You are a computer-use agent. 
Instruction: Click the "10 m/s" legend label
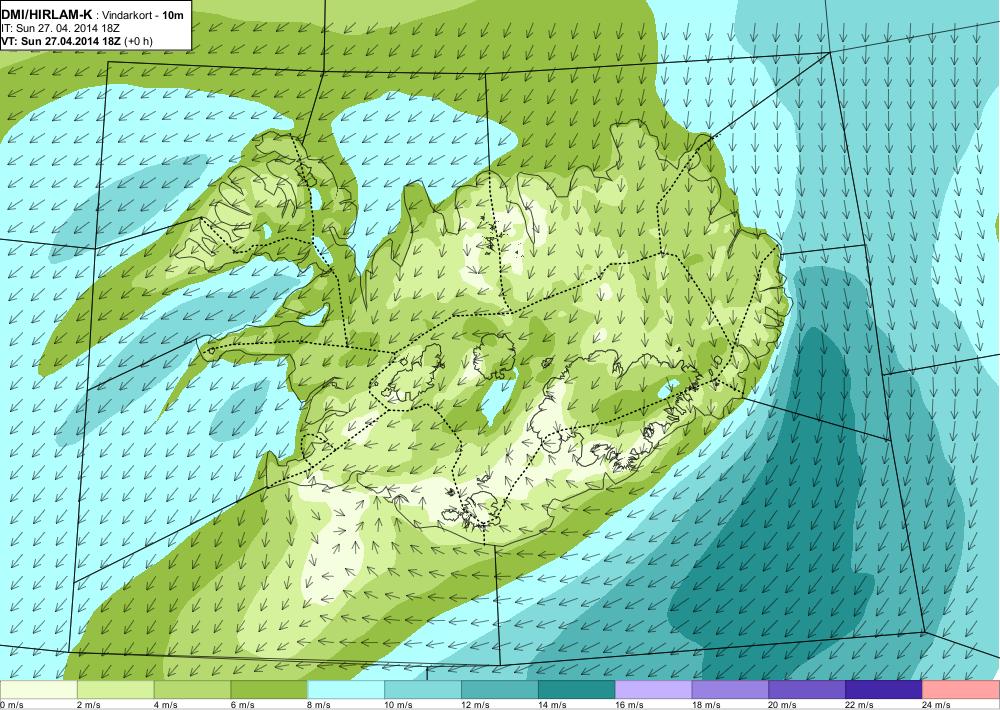[399, 705]
